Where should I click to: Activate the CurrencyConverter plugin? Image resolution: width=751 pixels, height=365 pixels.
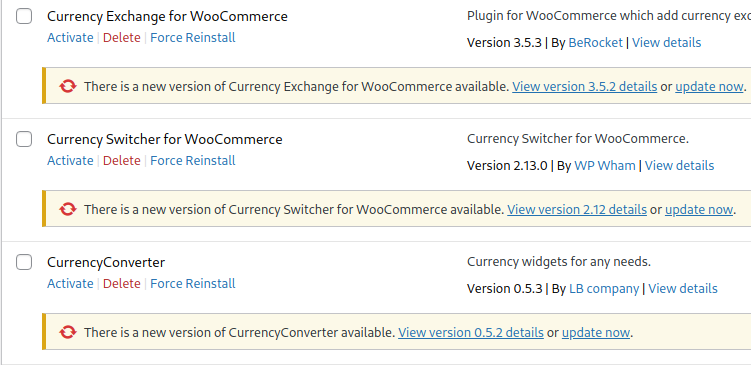click(x=70, y=284)
